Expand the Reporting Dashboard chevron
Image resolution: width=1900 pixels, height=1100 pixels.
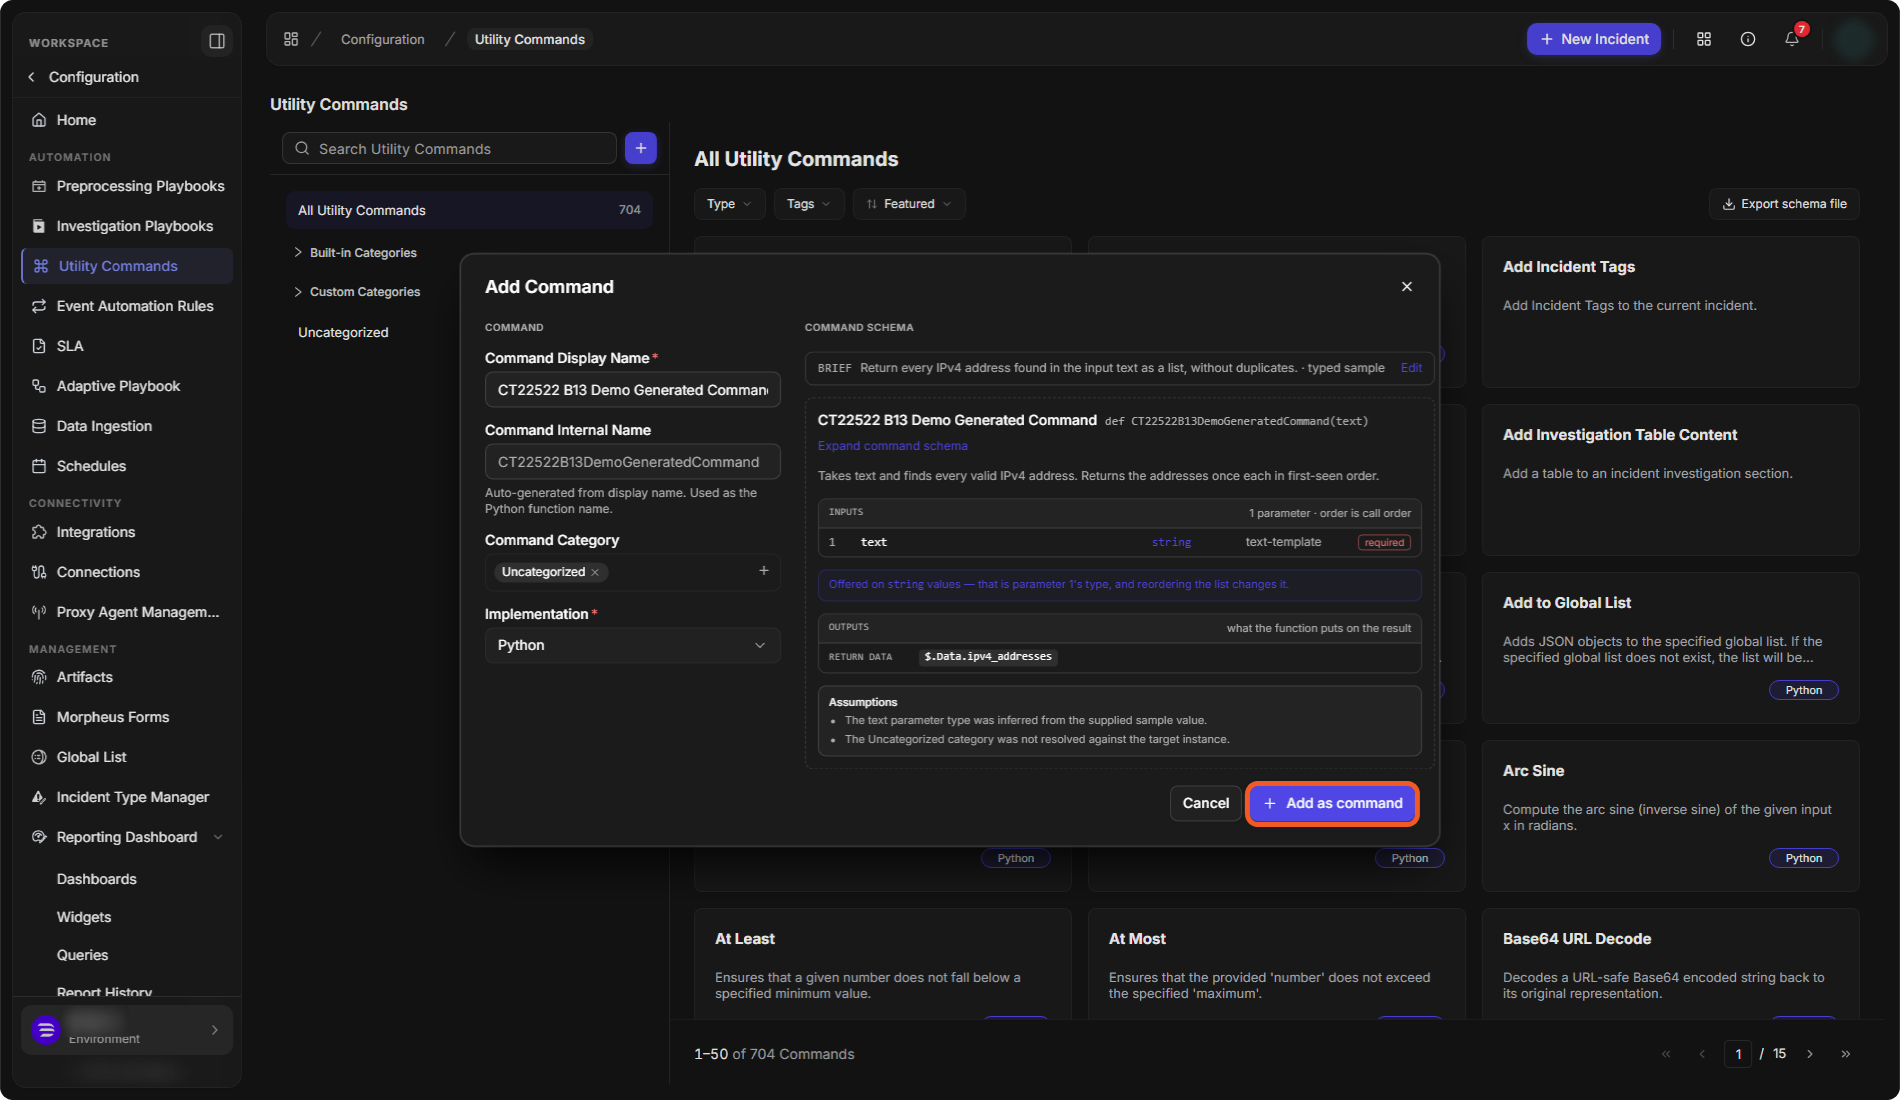point(218,837)
